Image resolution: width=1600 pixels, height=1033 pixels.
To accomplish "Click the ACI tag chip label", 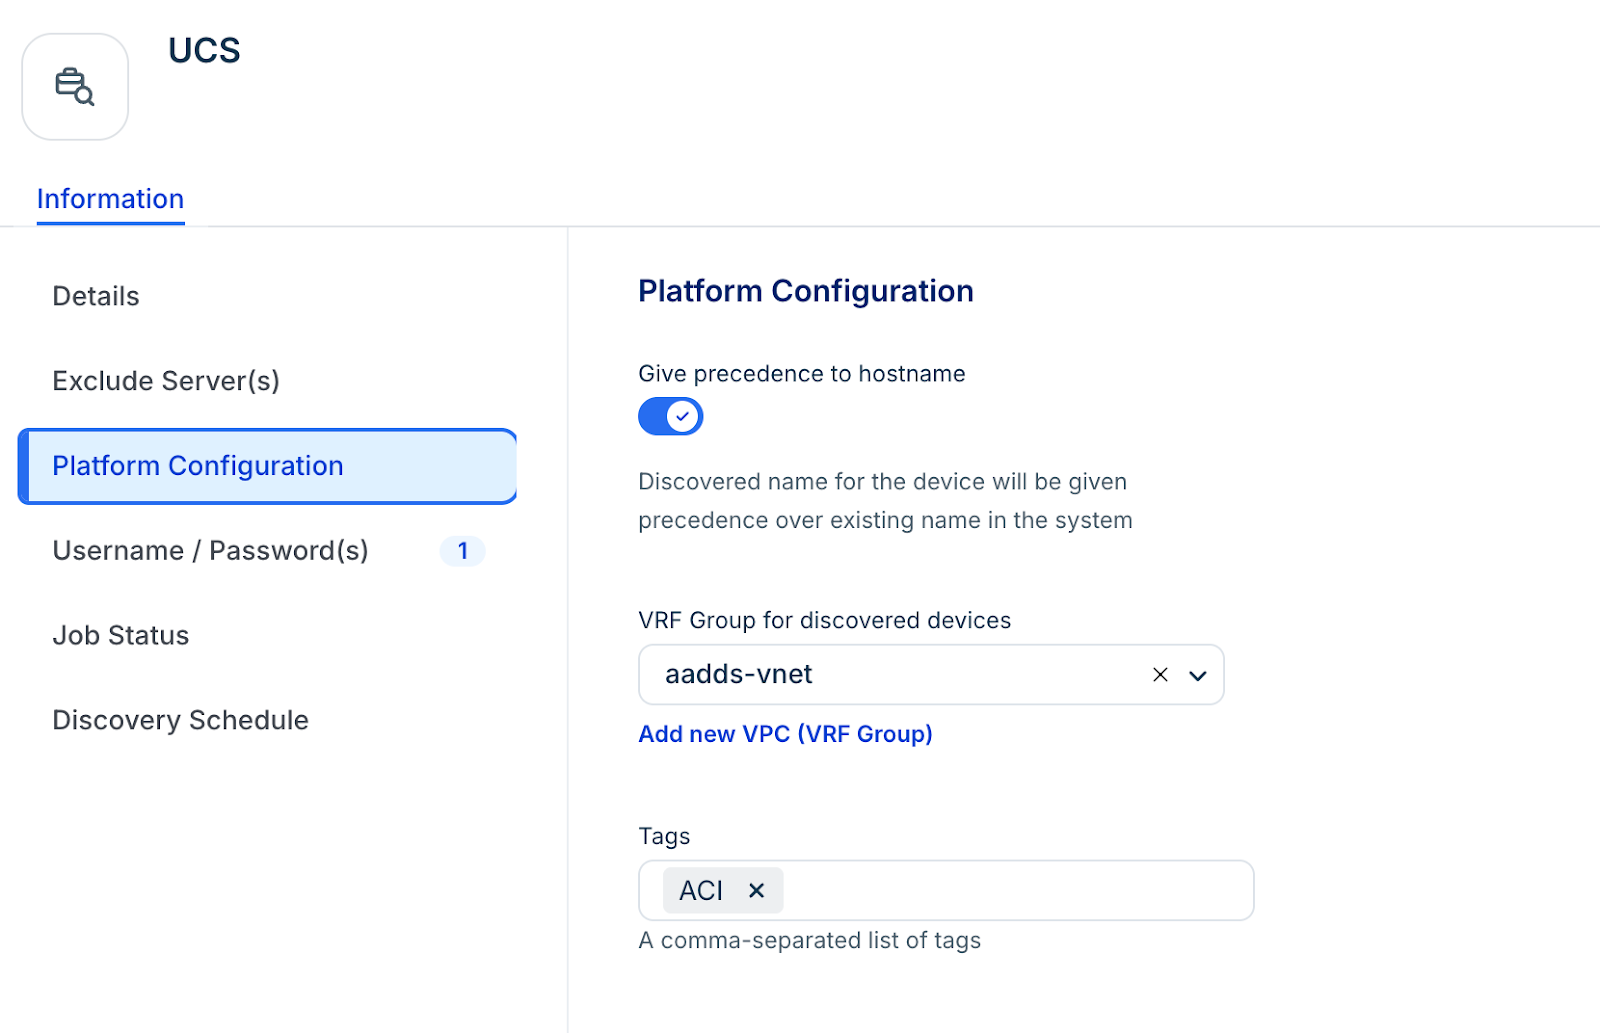I will click(x=701, y=890).
